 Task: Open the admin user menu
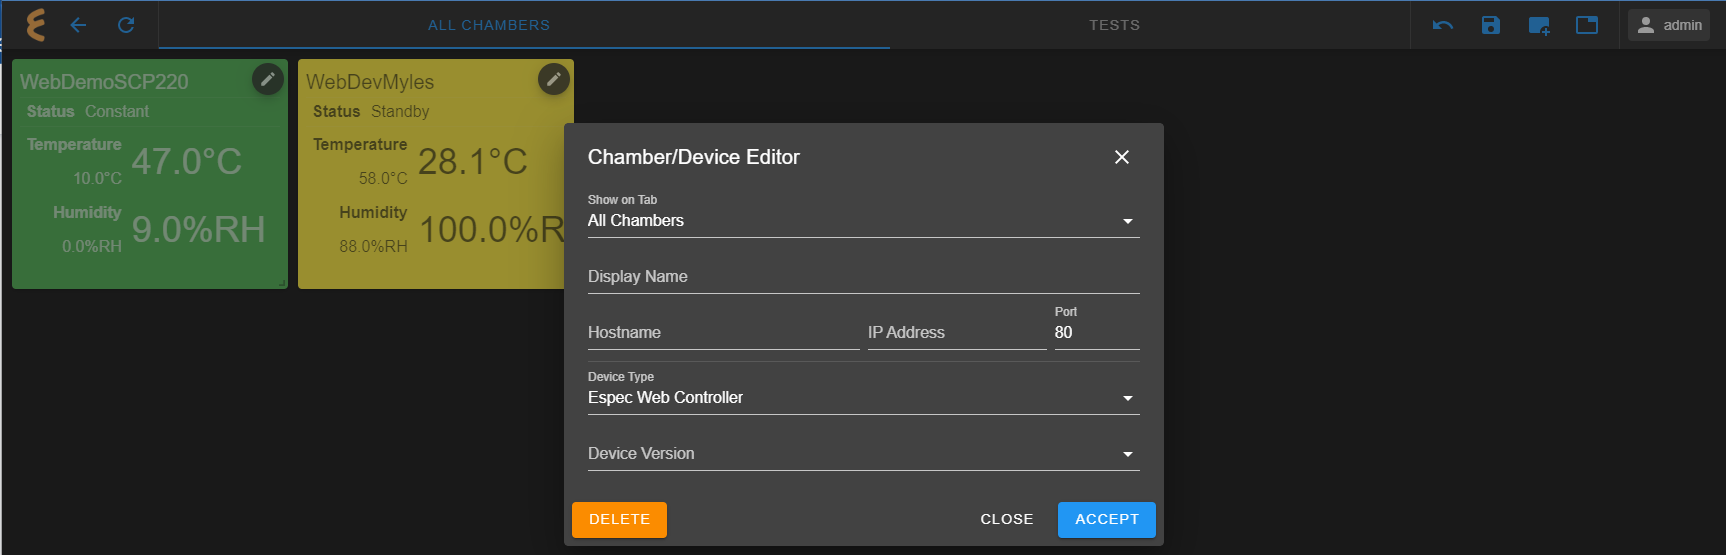[1669, 25]
